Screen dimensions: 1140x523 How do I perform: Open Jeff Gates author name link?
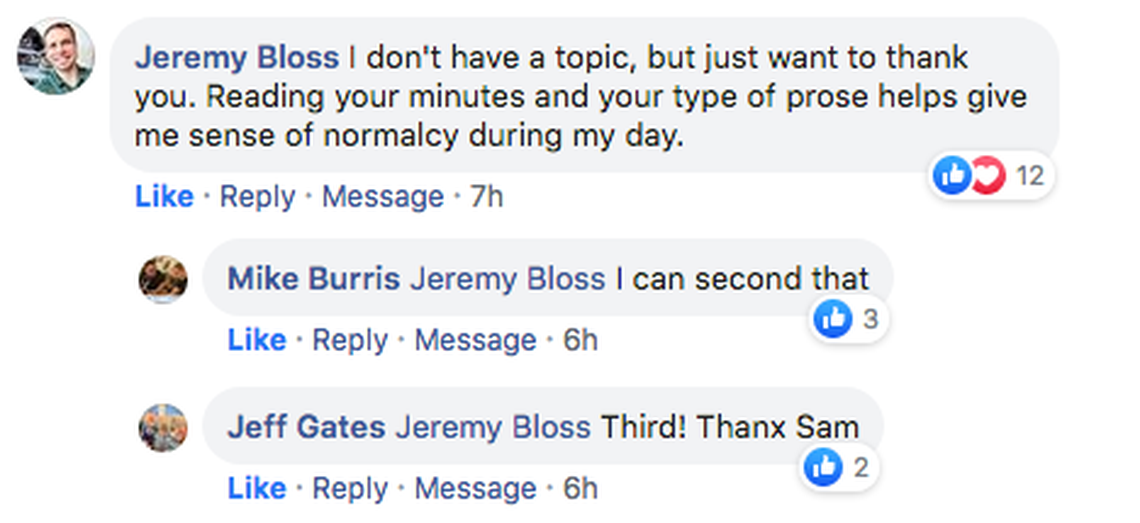tap(306, 427)
